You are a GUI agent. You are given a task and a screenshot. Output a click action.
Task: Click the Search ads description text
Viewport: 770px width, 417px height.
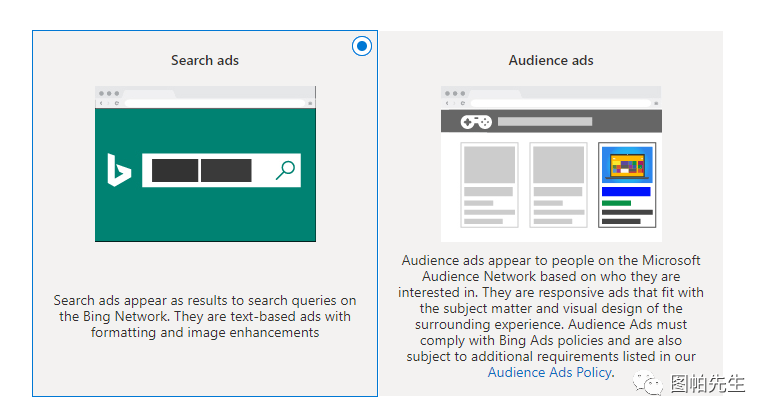point(205,316)
